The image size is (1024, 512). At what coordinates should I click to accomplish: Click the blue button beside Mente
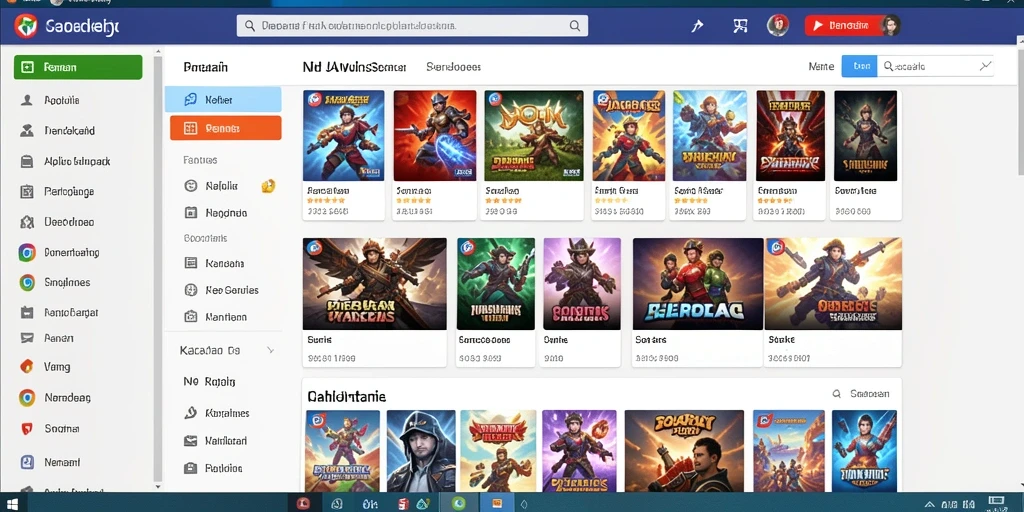[859, 66]
